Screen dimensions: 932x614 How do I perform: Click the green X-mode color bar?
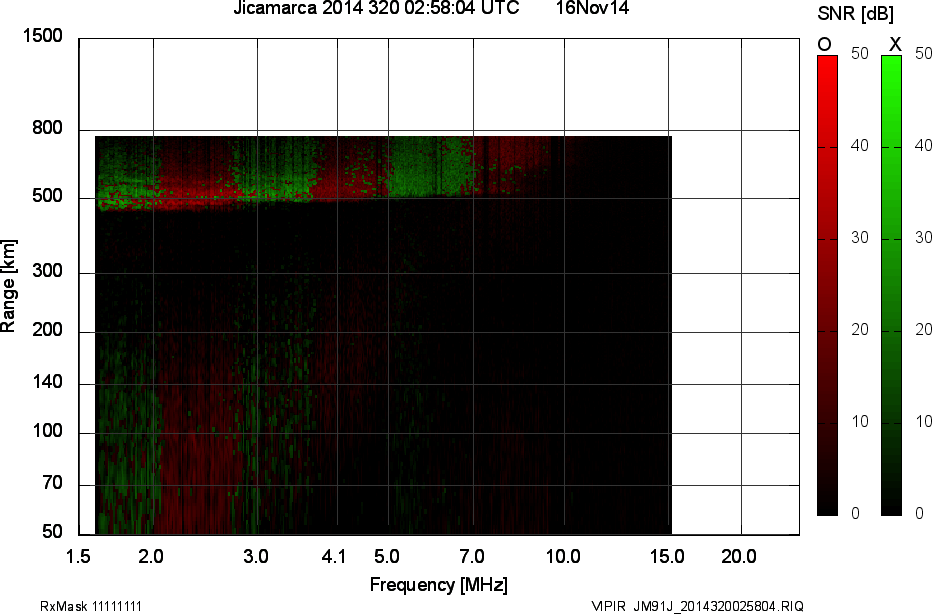point(891,285)
